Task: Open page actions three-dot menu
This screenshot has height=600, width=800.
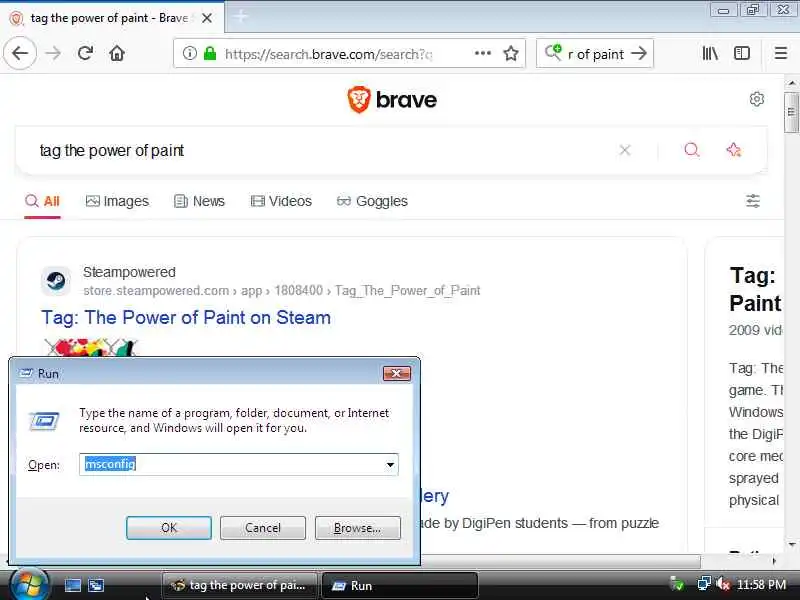Action: 483,53
